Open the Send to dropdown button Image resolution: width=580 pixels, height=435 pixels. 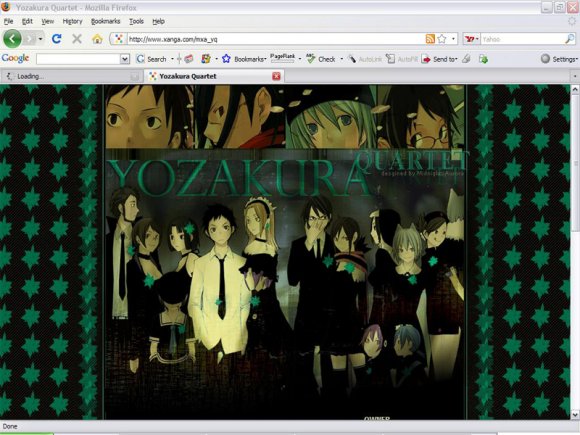(440, 59)
